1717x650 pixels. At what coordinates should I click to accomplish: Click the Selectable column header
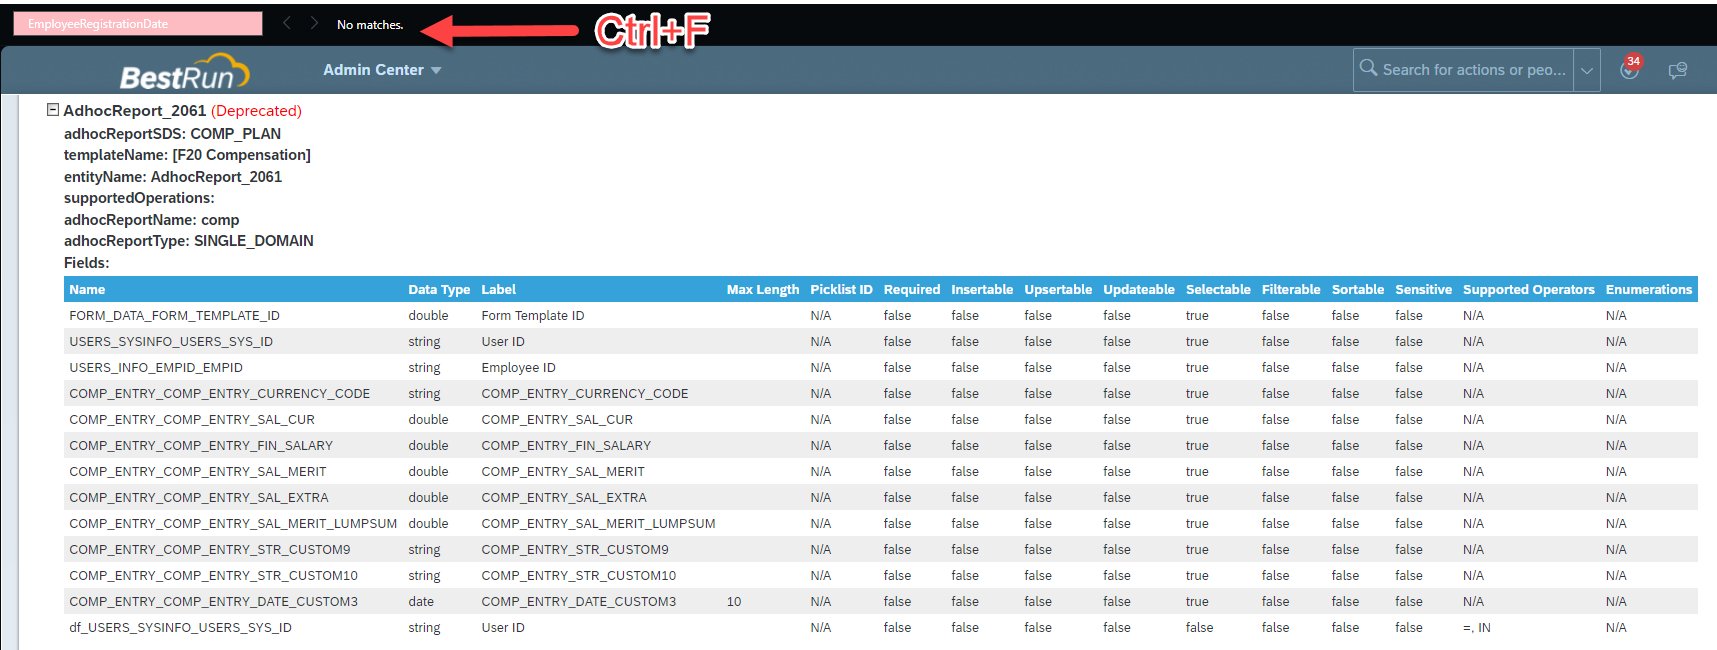point(1218,289)
